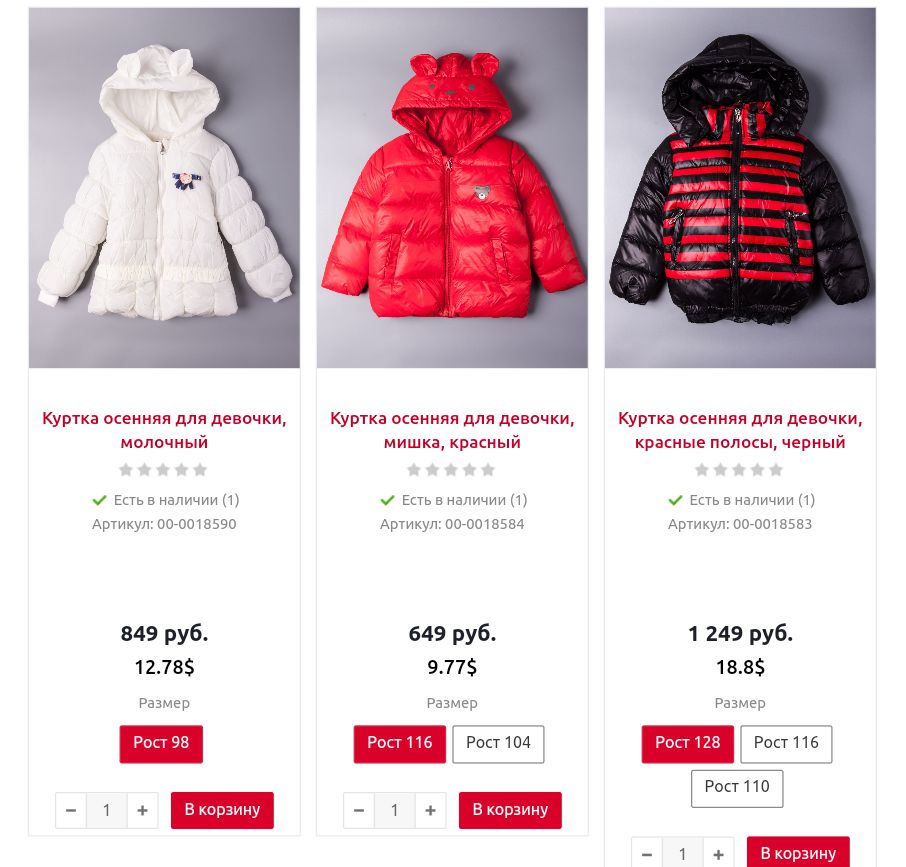Decrease quantity for the black striped jacket
The width and height of the screenshot is (906, 867).
647,854
